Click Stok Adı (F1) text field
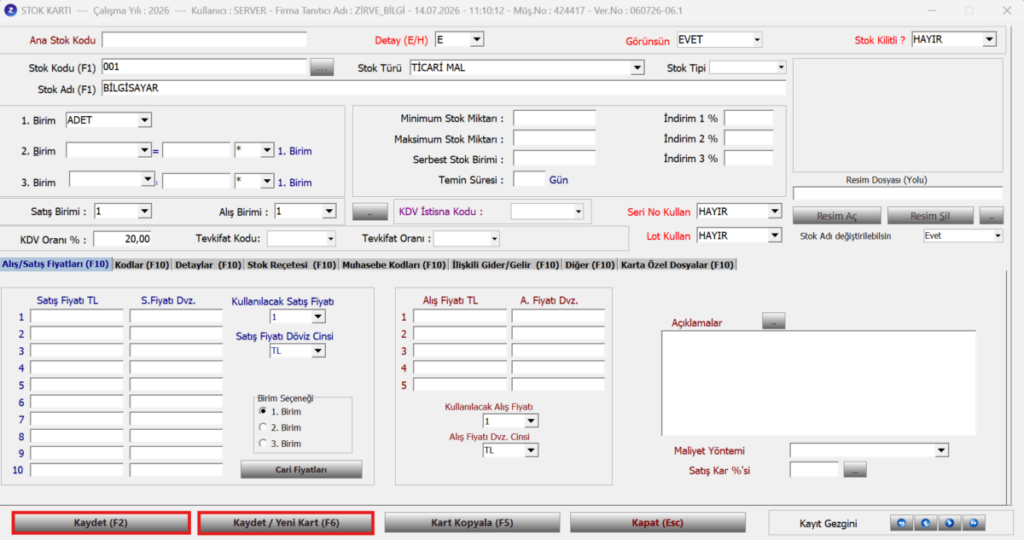1024x540 pixels. pos(443,89)
